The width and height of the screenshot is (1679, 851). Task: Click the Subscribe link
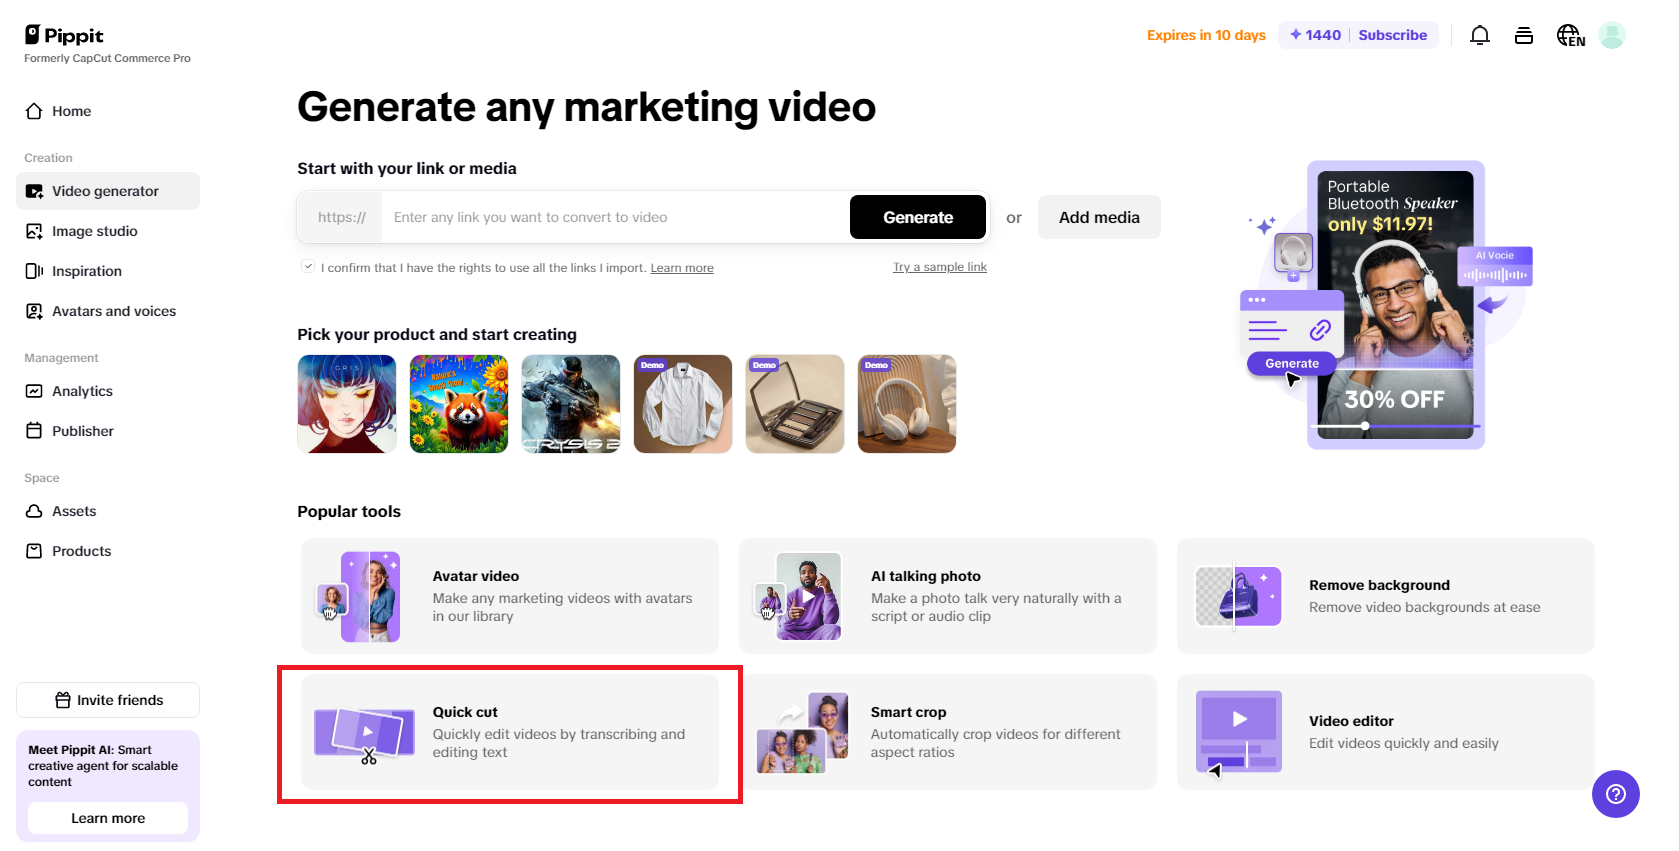(1392, 35)
